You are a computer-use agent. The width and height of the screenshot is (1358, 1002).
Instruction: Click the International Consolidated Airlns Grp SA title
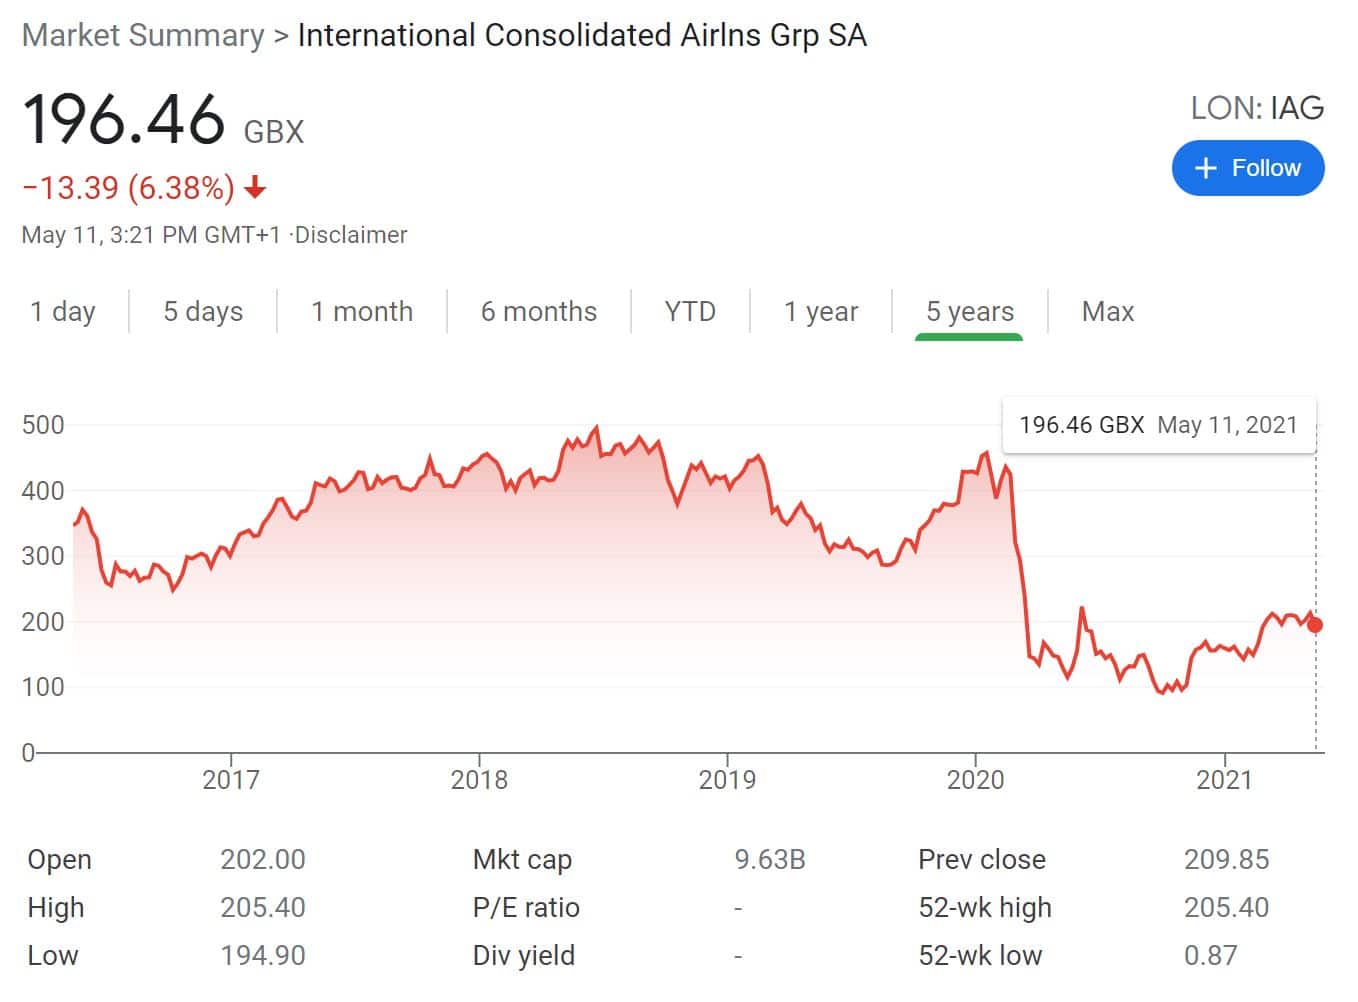pos(581,35)
